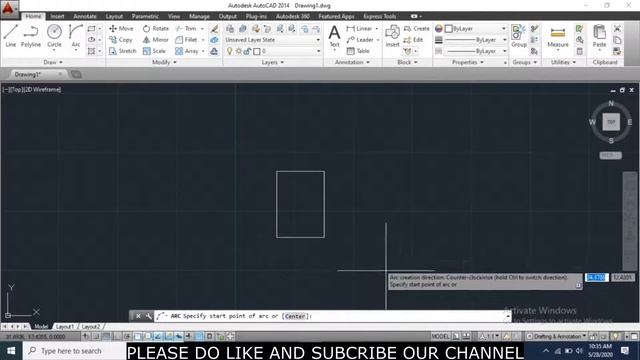Screen dimensions: 640x360
Task: Expand the Modify panel
Action: click(164, 62)
